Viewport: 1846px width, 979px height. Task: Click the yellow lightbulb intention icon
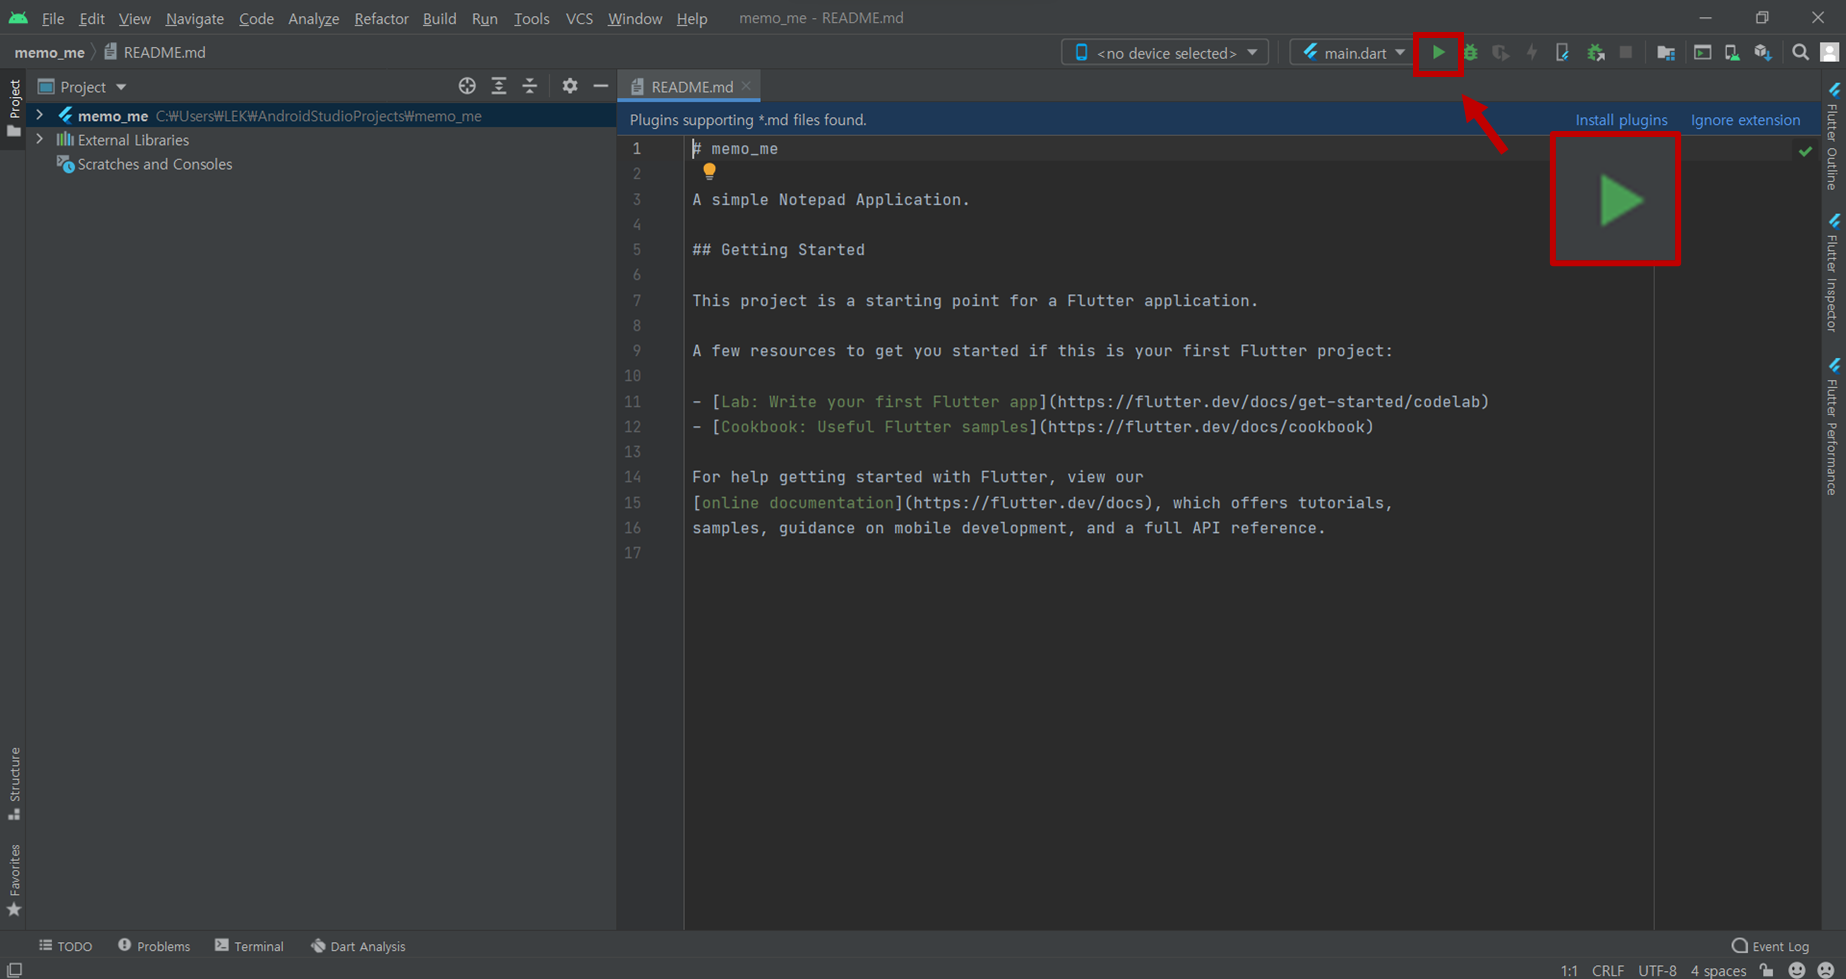pyautogui.click(x=709, y=172)
